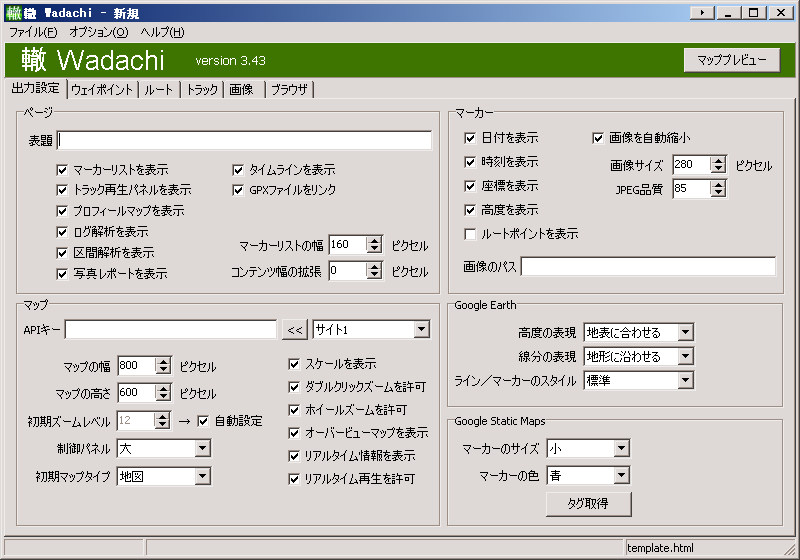Focus the 表題 title input field
Image resolution: width=800 pixels, height=560 pixels.
[244, 141]
